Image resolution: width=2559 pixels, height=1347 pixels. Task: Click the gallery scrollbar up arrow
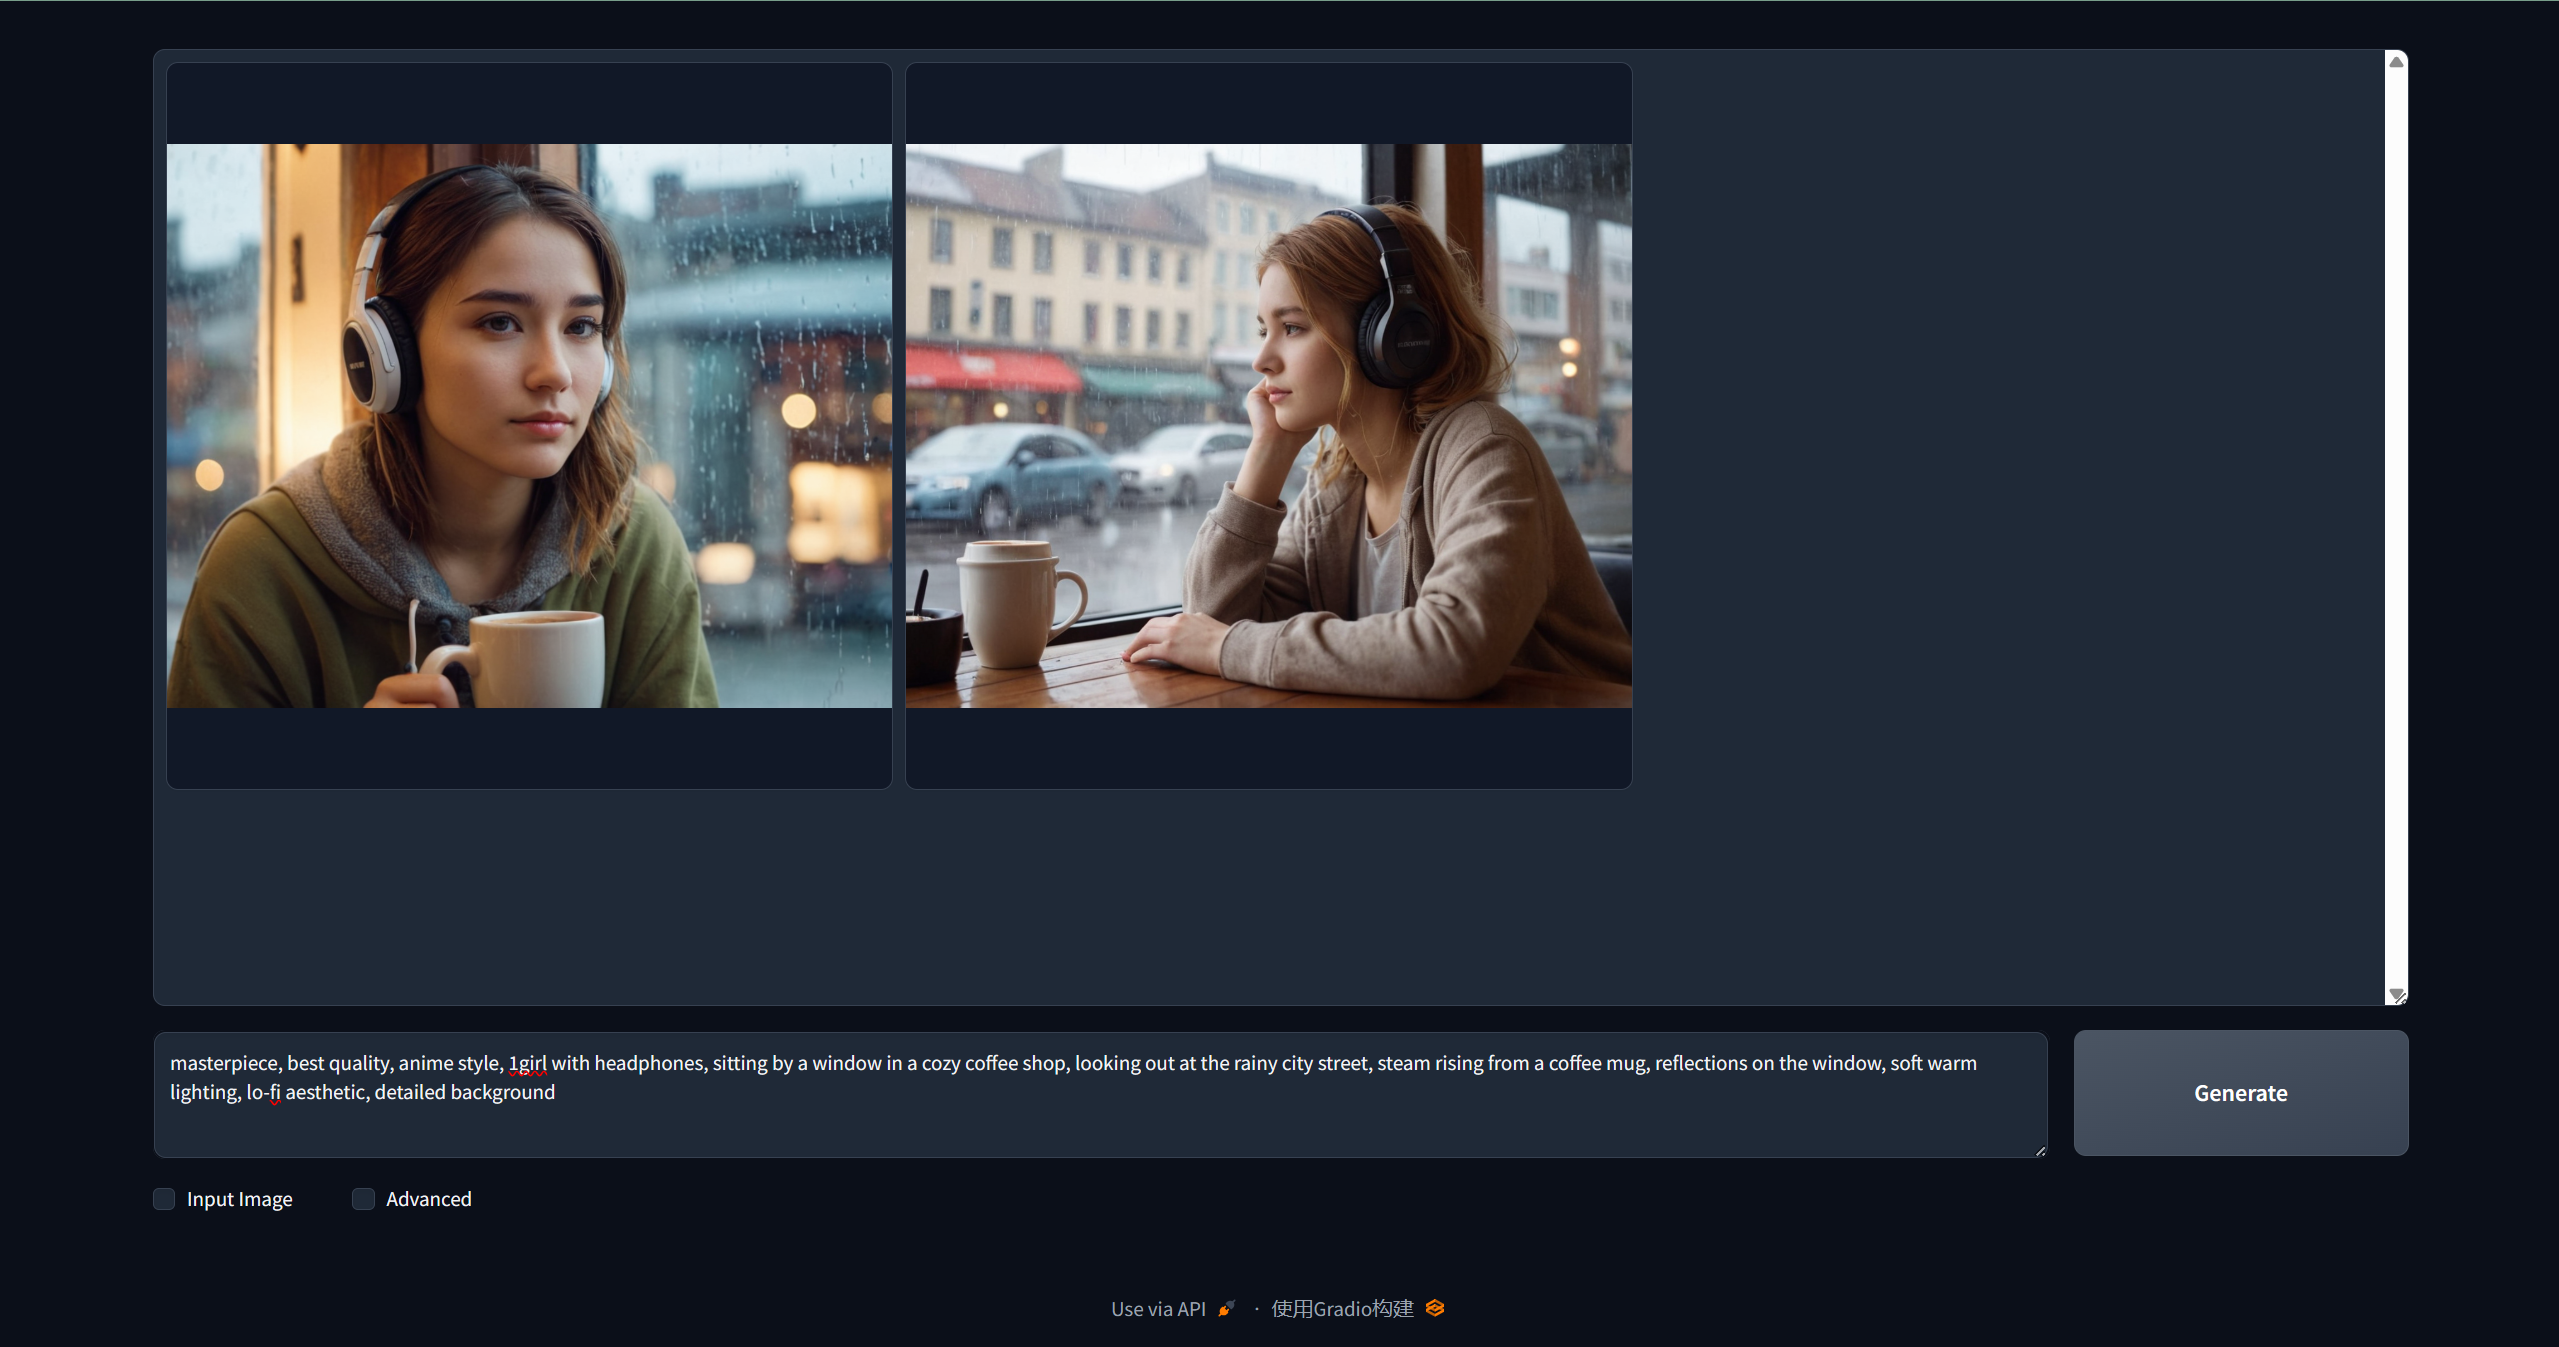[x=2396, y=62]
